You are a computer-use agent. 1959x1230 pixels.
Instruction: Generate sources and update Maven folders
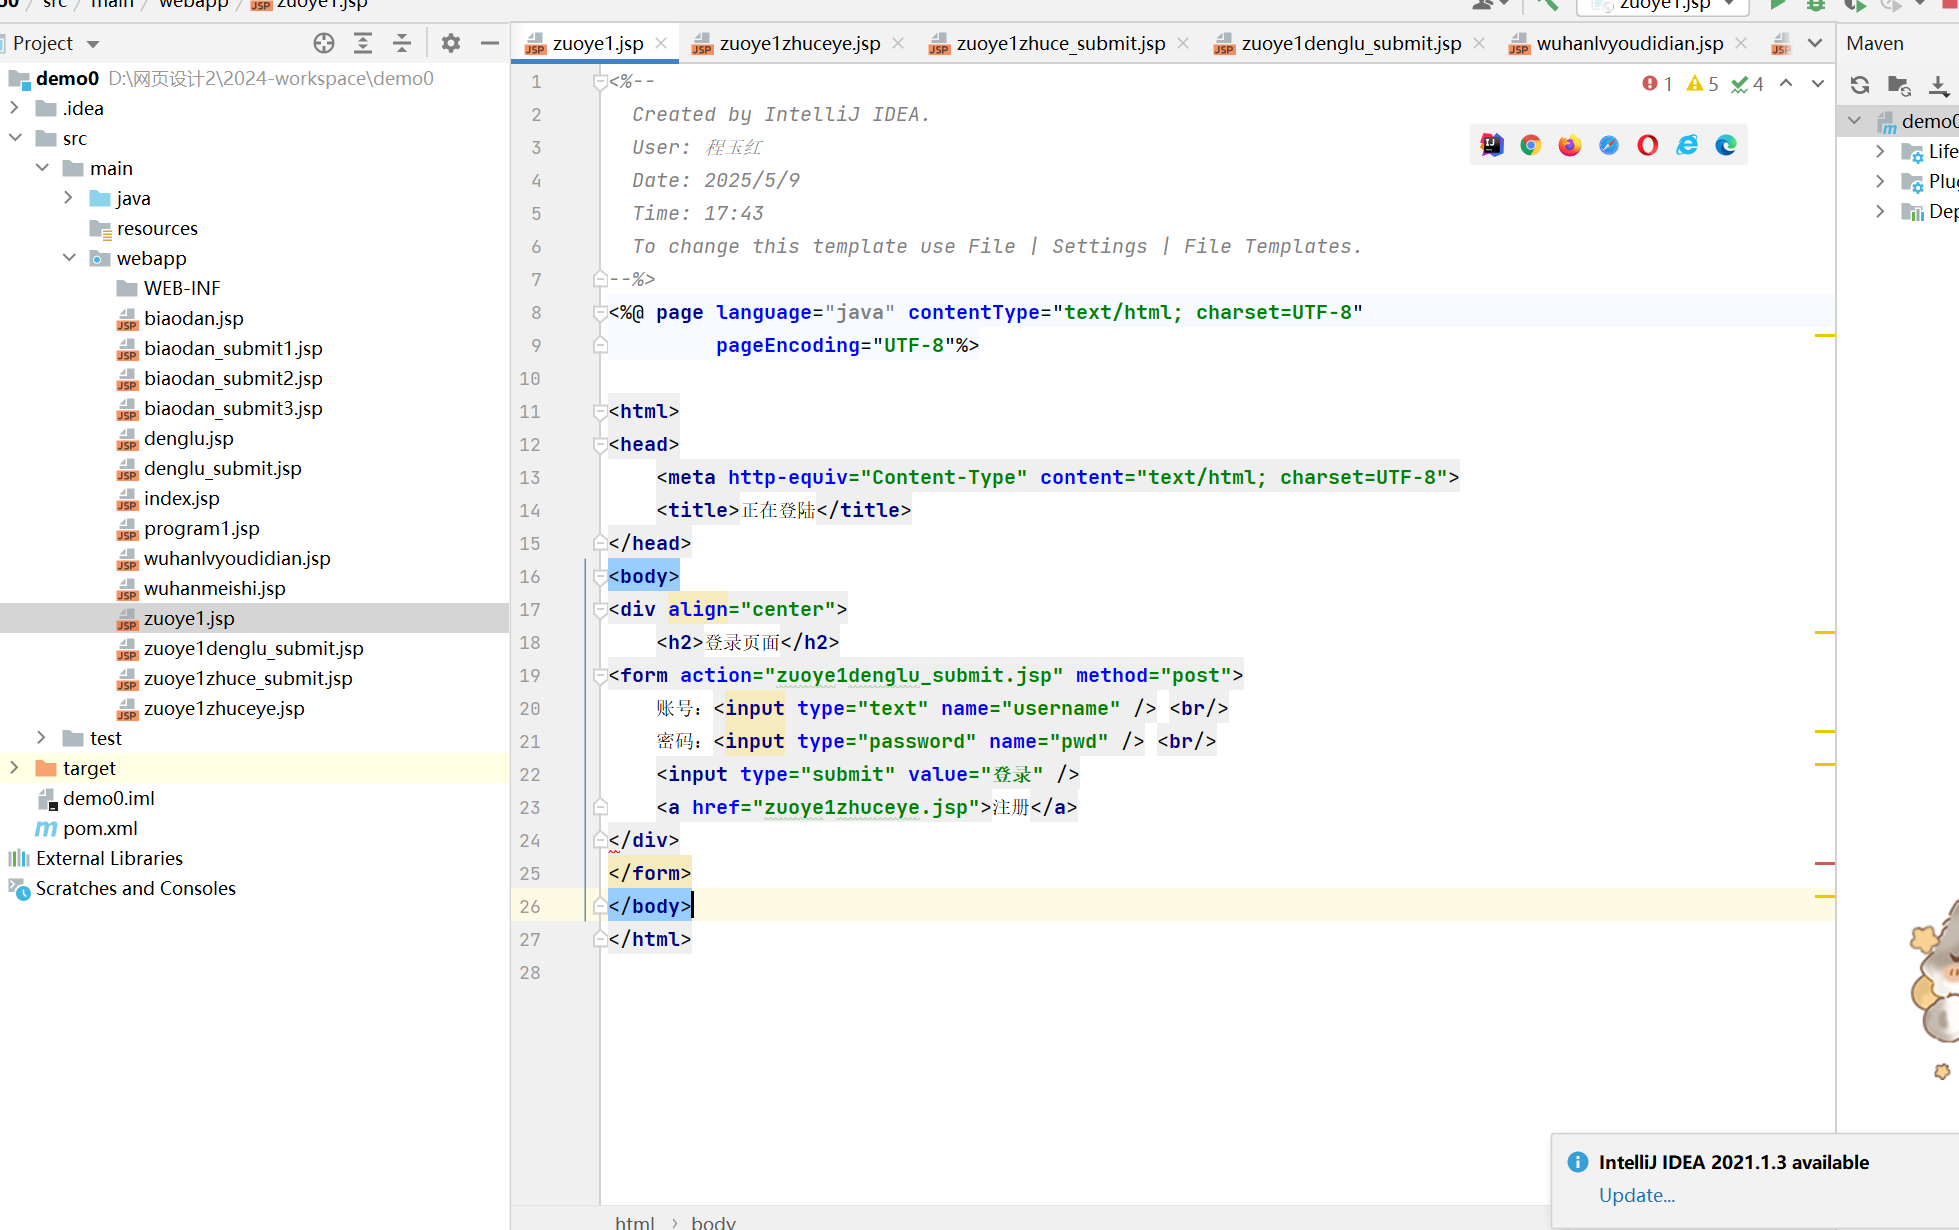coord(1899,85)
